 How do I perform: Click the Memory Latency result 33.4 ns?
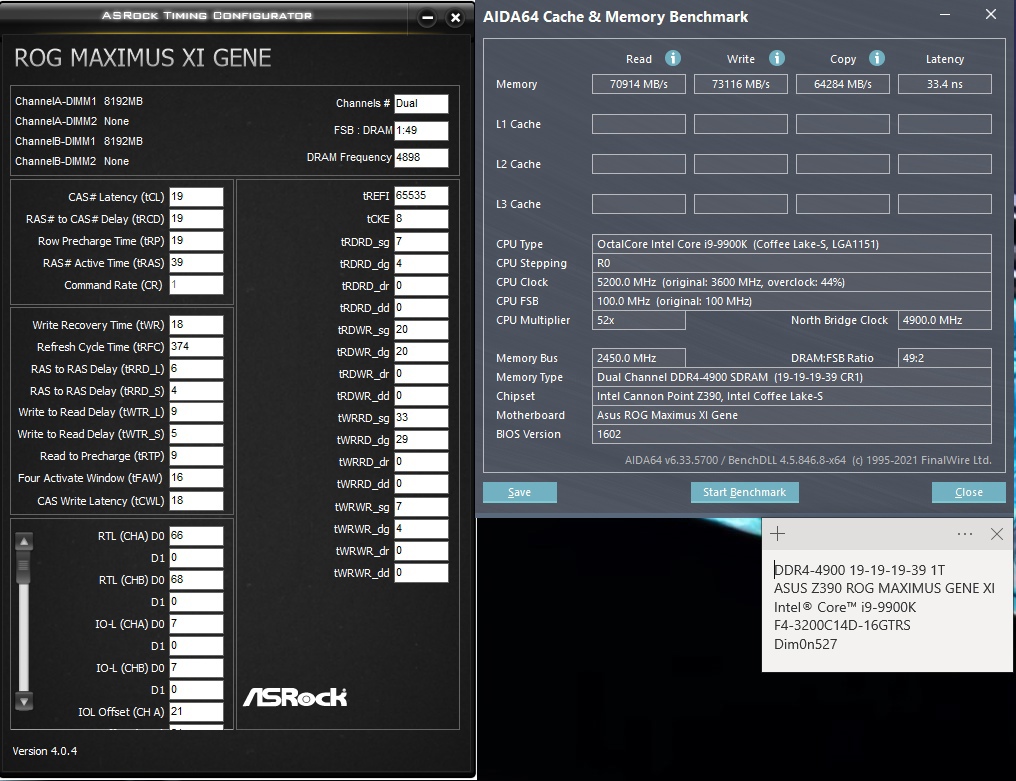click(945, 84)
